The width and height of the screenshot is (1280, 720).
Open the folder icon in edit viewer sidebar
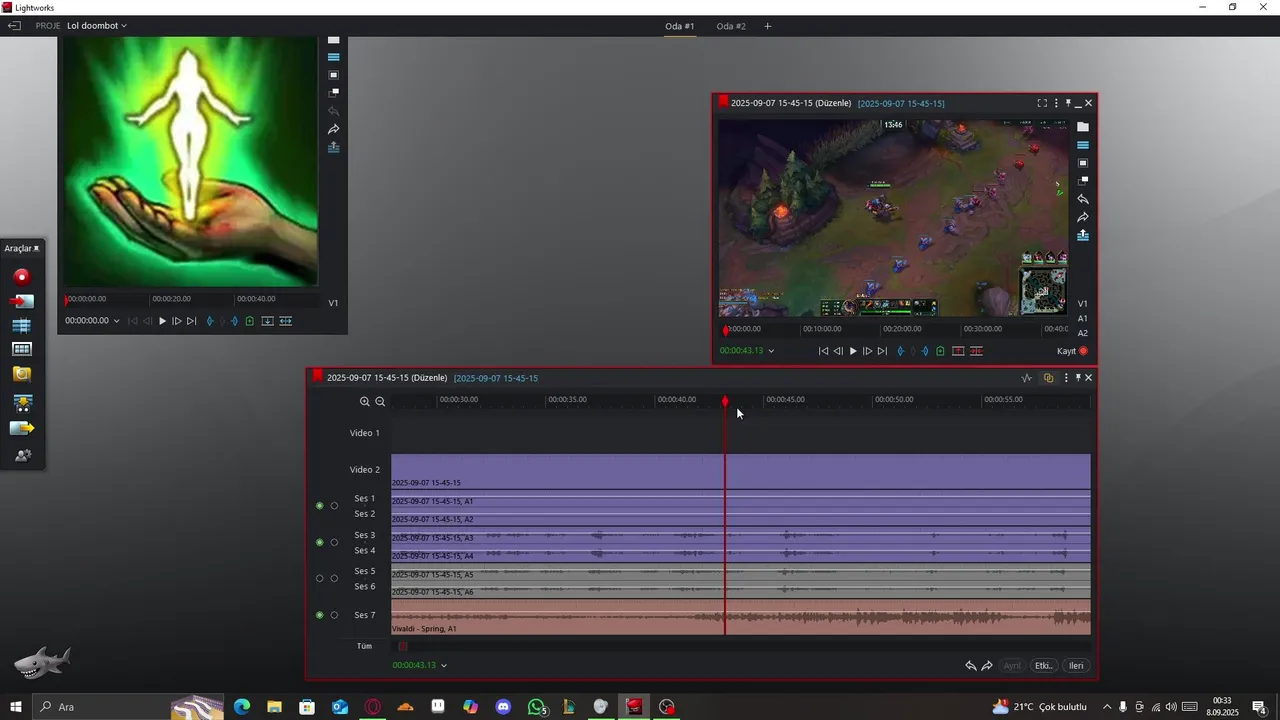tap(1083, 127)
